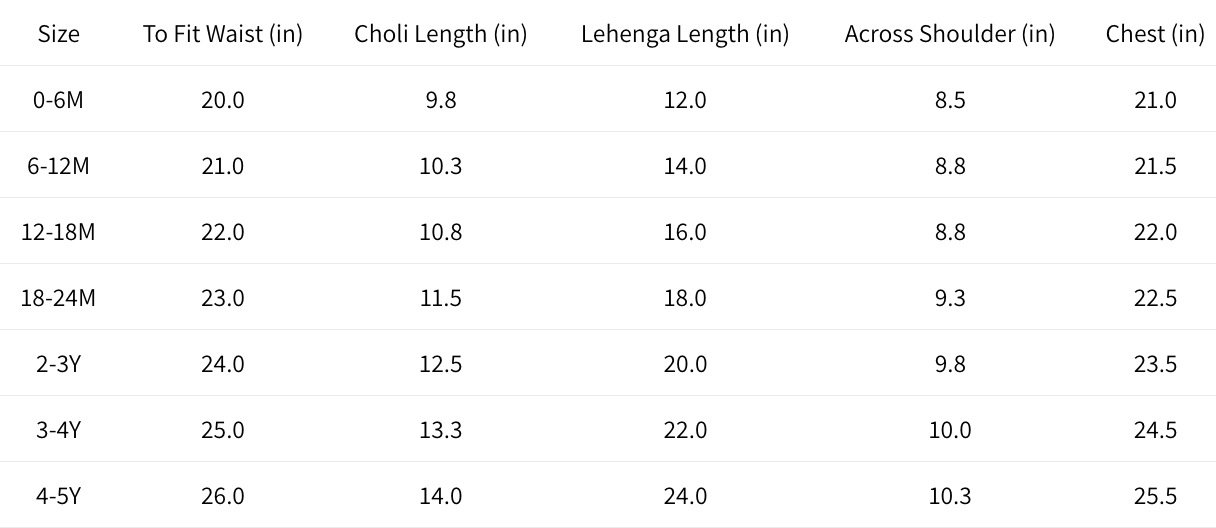Select the 12-18M size row label
Viewport: 1216px width, 528px height.
click(58, 232)
